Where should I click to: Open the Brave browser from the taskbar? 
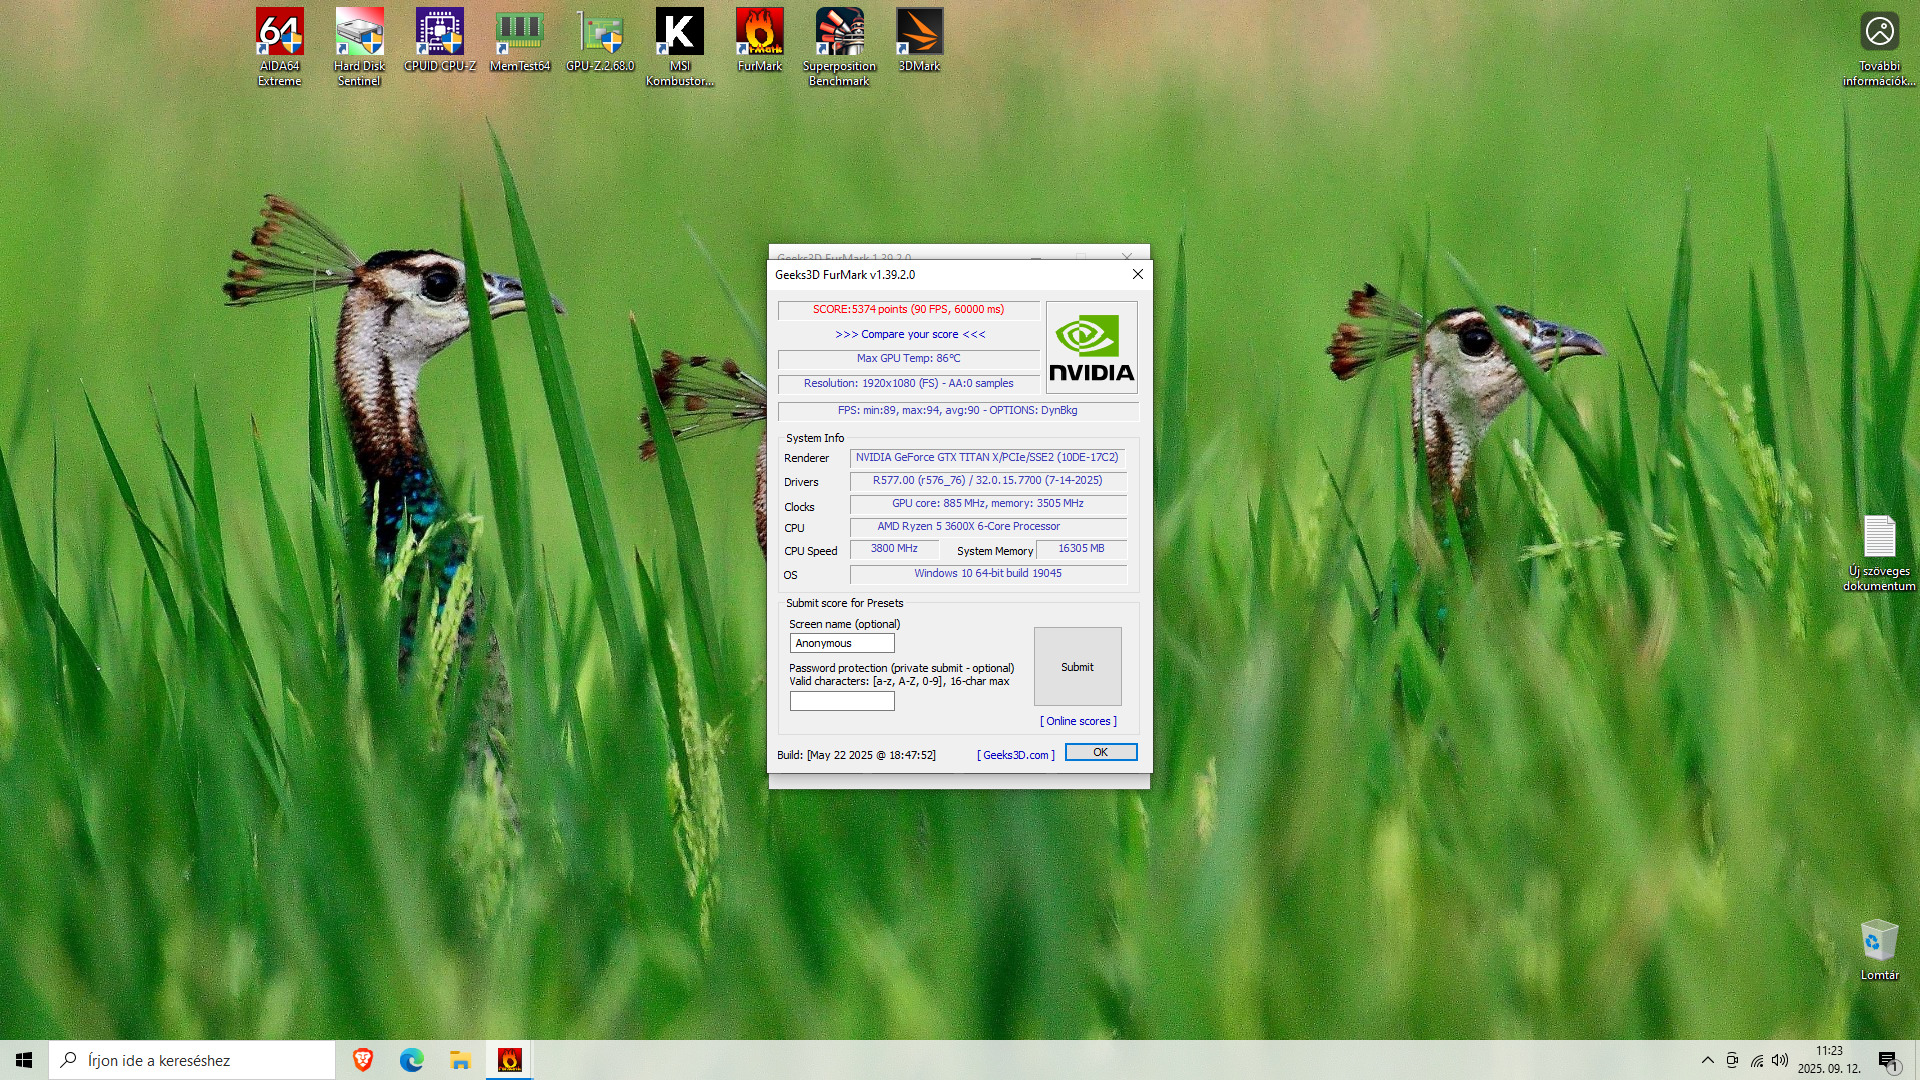click(363, 1060)
